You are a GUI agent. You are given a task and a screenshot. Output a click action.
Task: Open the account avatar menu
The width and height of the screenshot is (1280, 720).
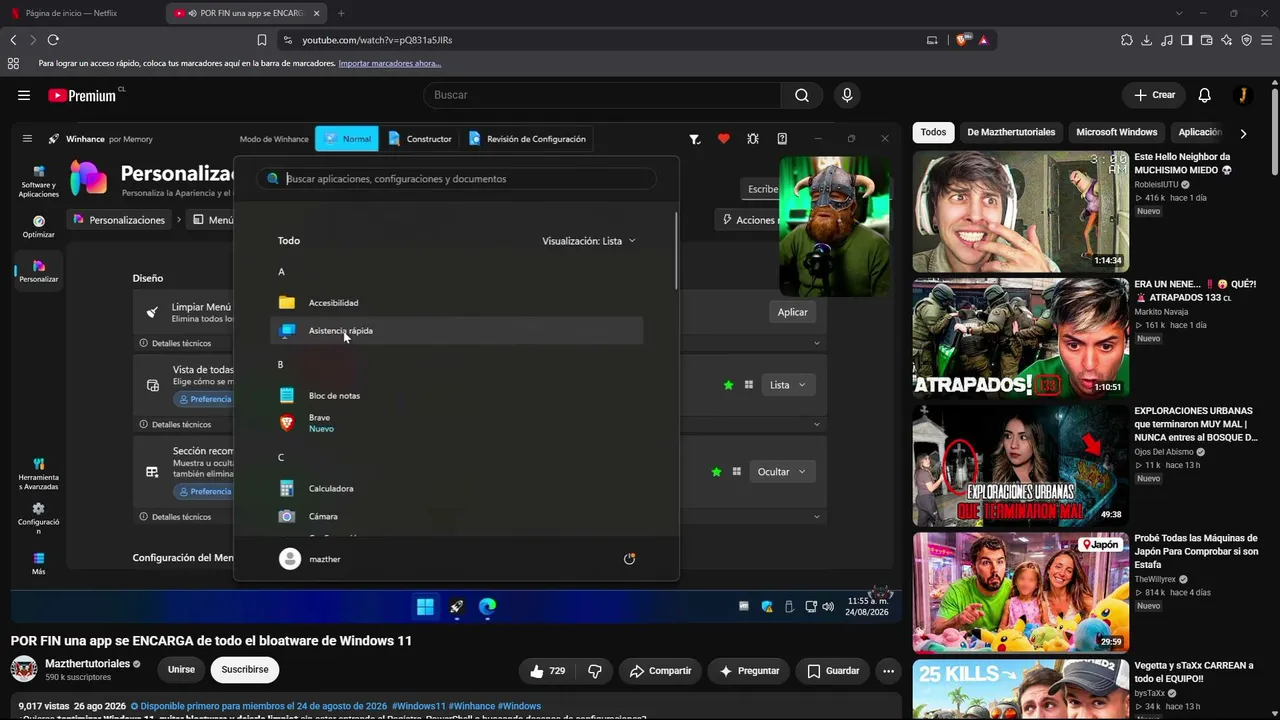click(1242, 95)
